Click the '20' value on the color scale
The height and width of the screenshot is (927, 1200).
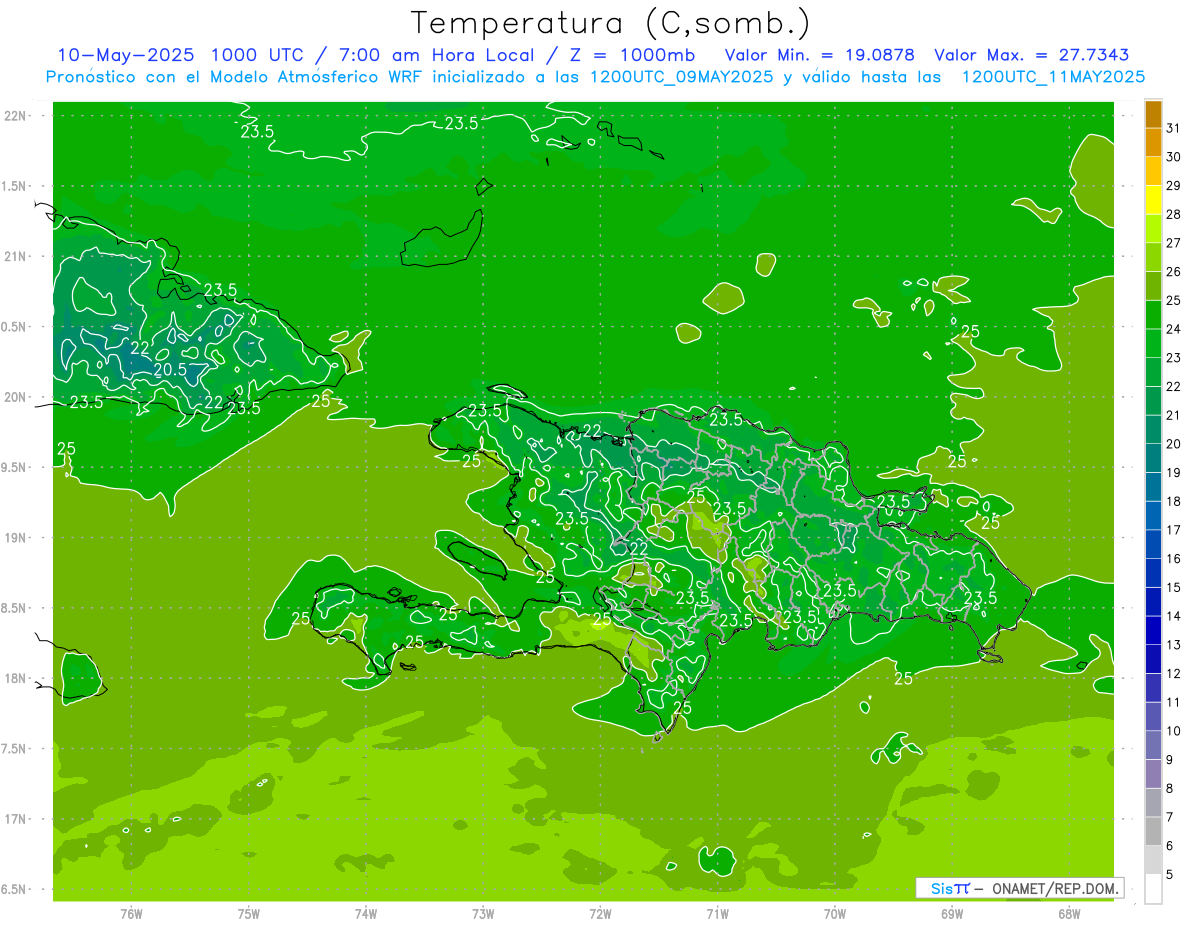[x=1174, y=444]
